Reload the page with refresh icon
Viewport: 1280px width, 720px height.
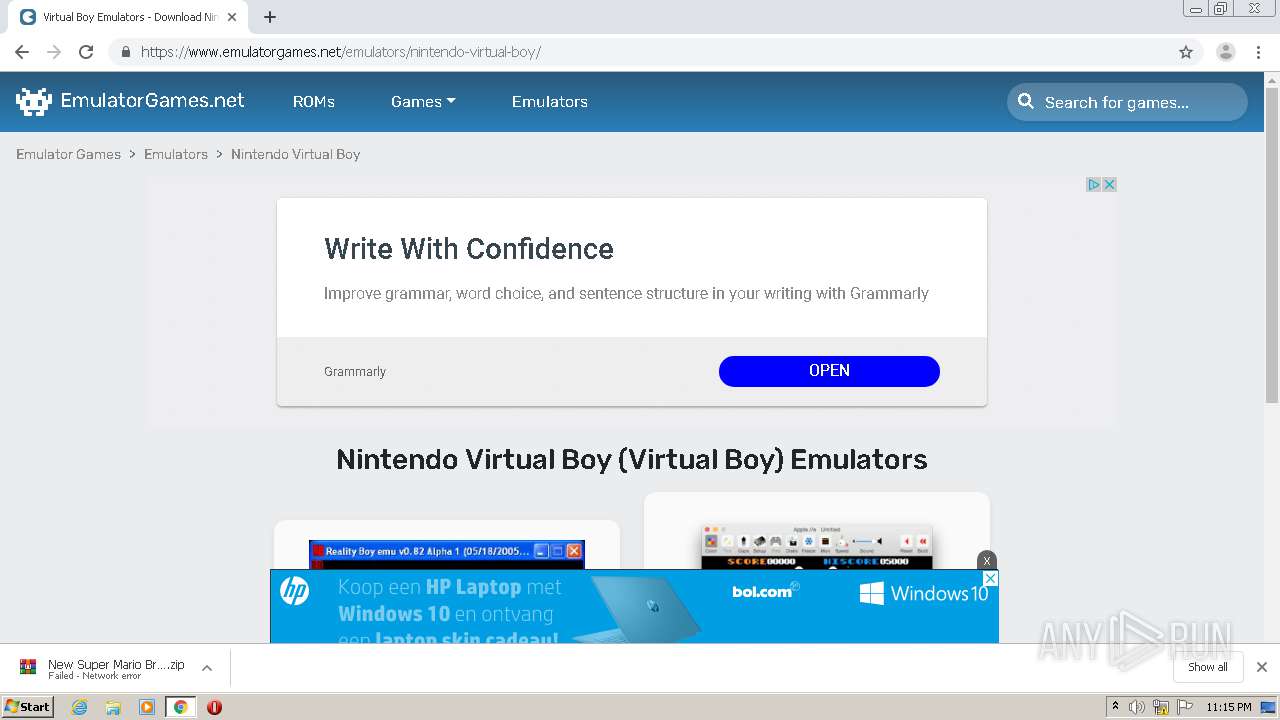tap(86, 52)
